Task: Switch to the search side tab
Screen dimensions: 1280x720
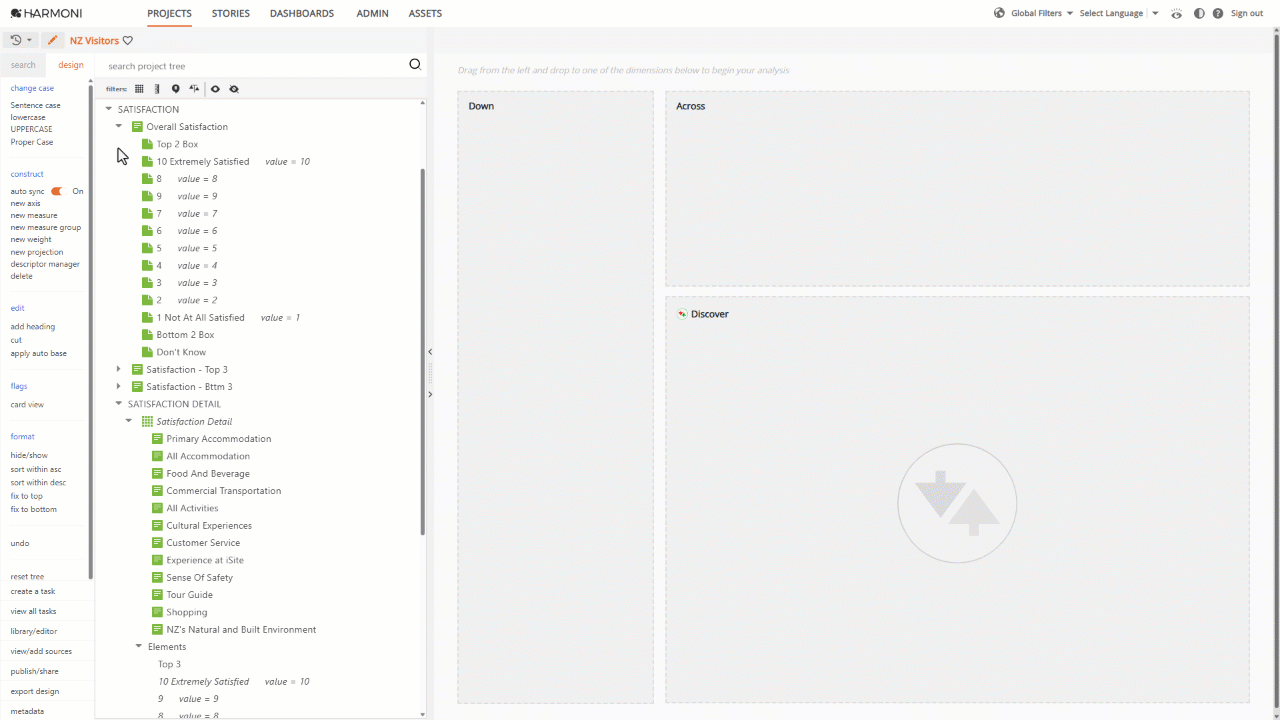Action: click(x=23, y=65)
